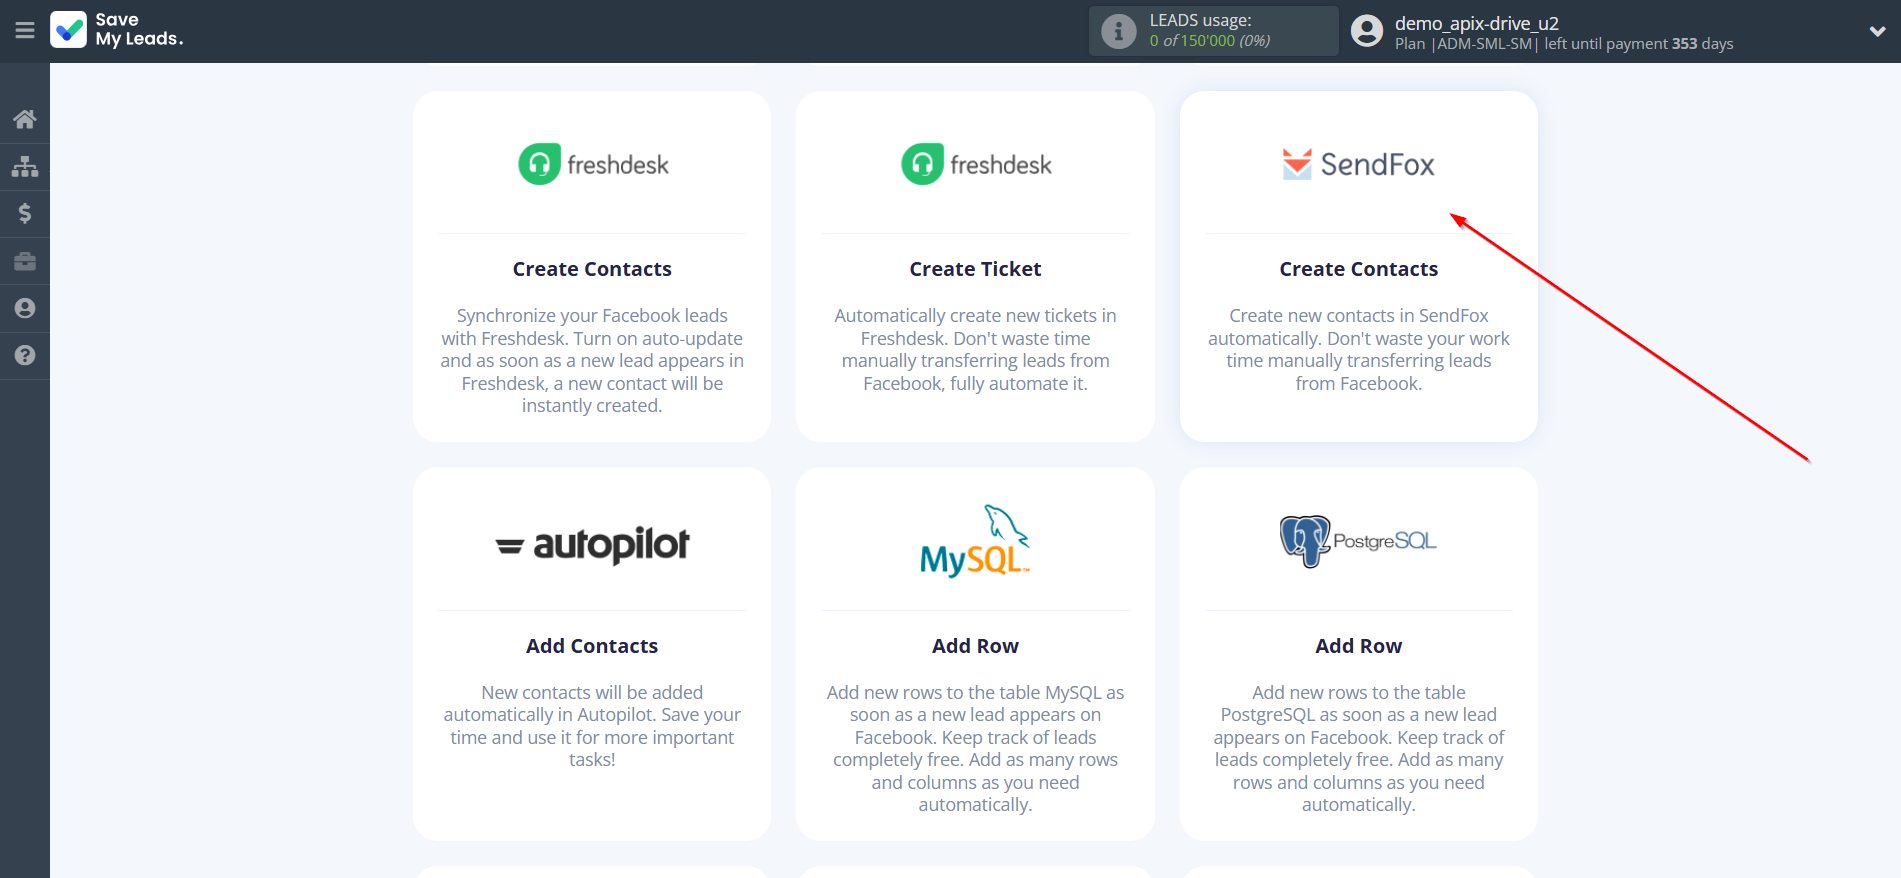The image size is (1901, 878).
Task: Expand the account dropdown chevron
Action: point(1877,31)
